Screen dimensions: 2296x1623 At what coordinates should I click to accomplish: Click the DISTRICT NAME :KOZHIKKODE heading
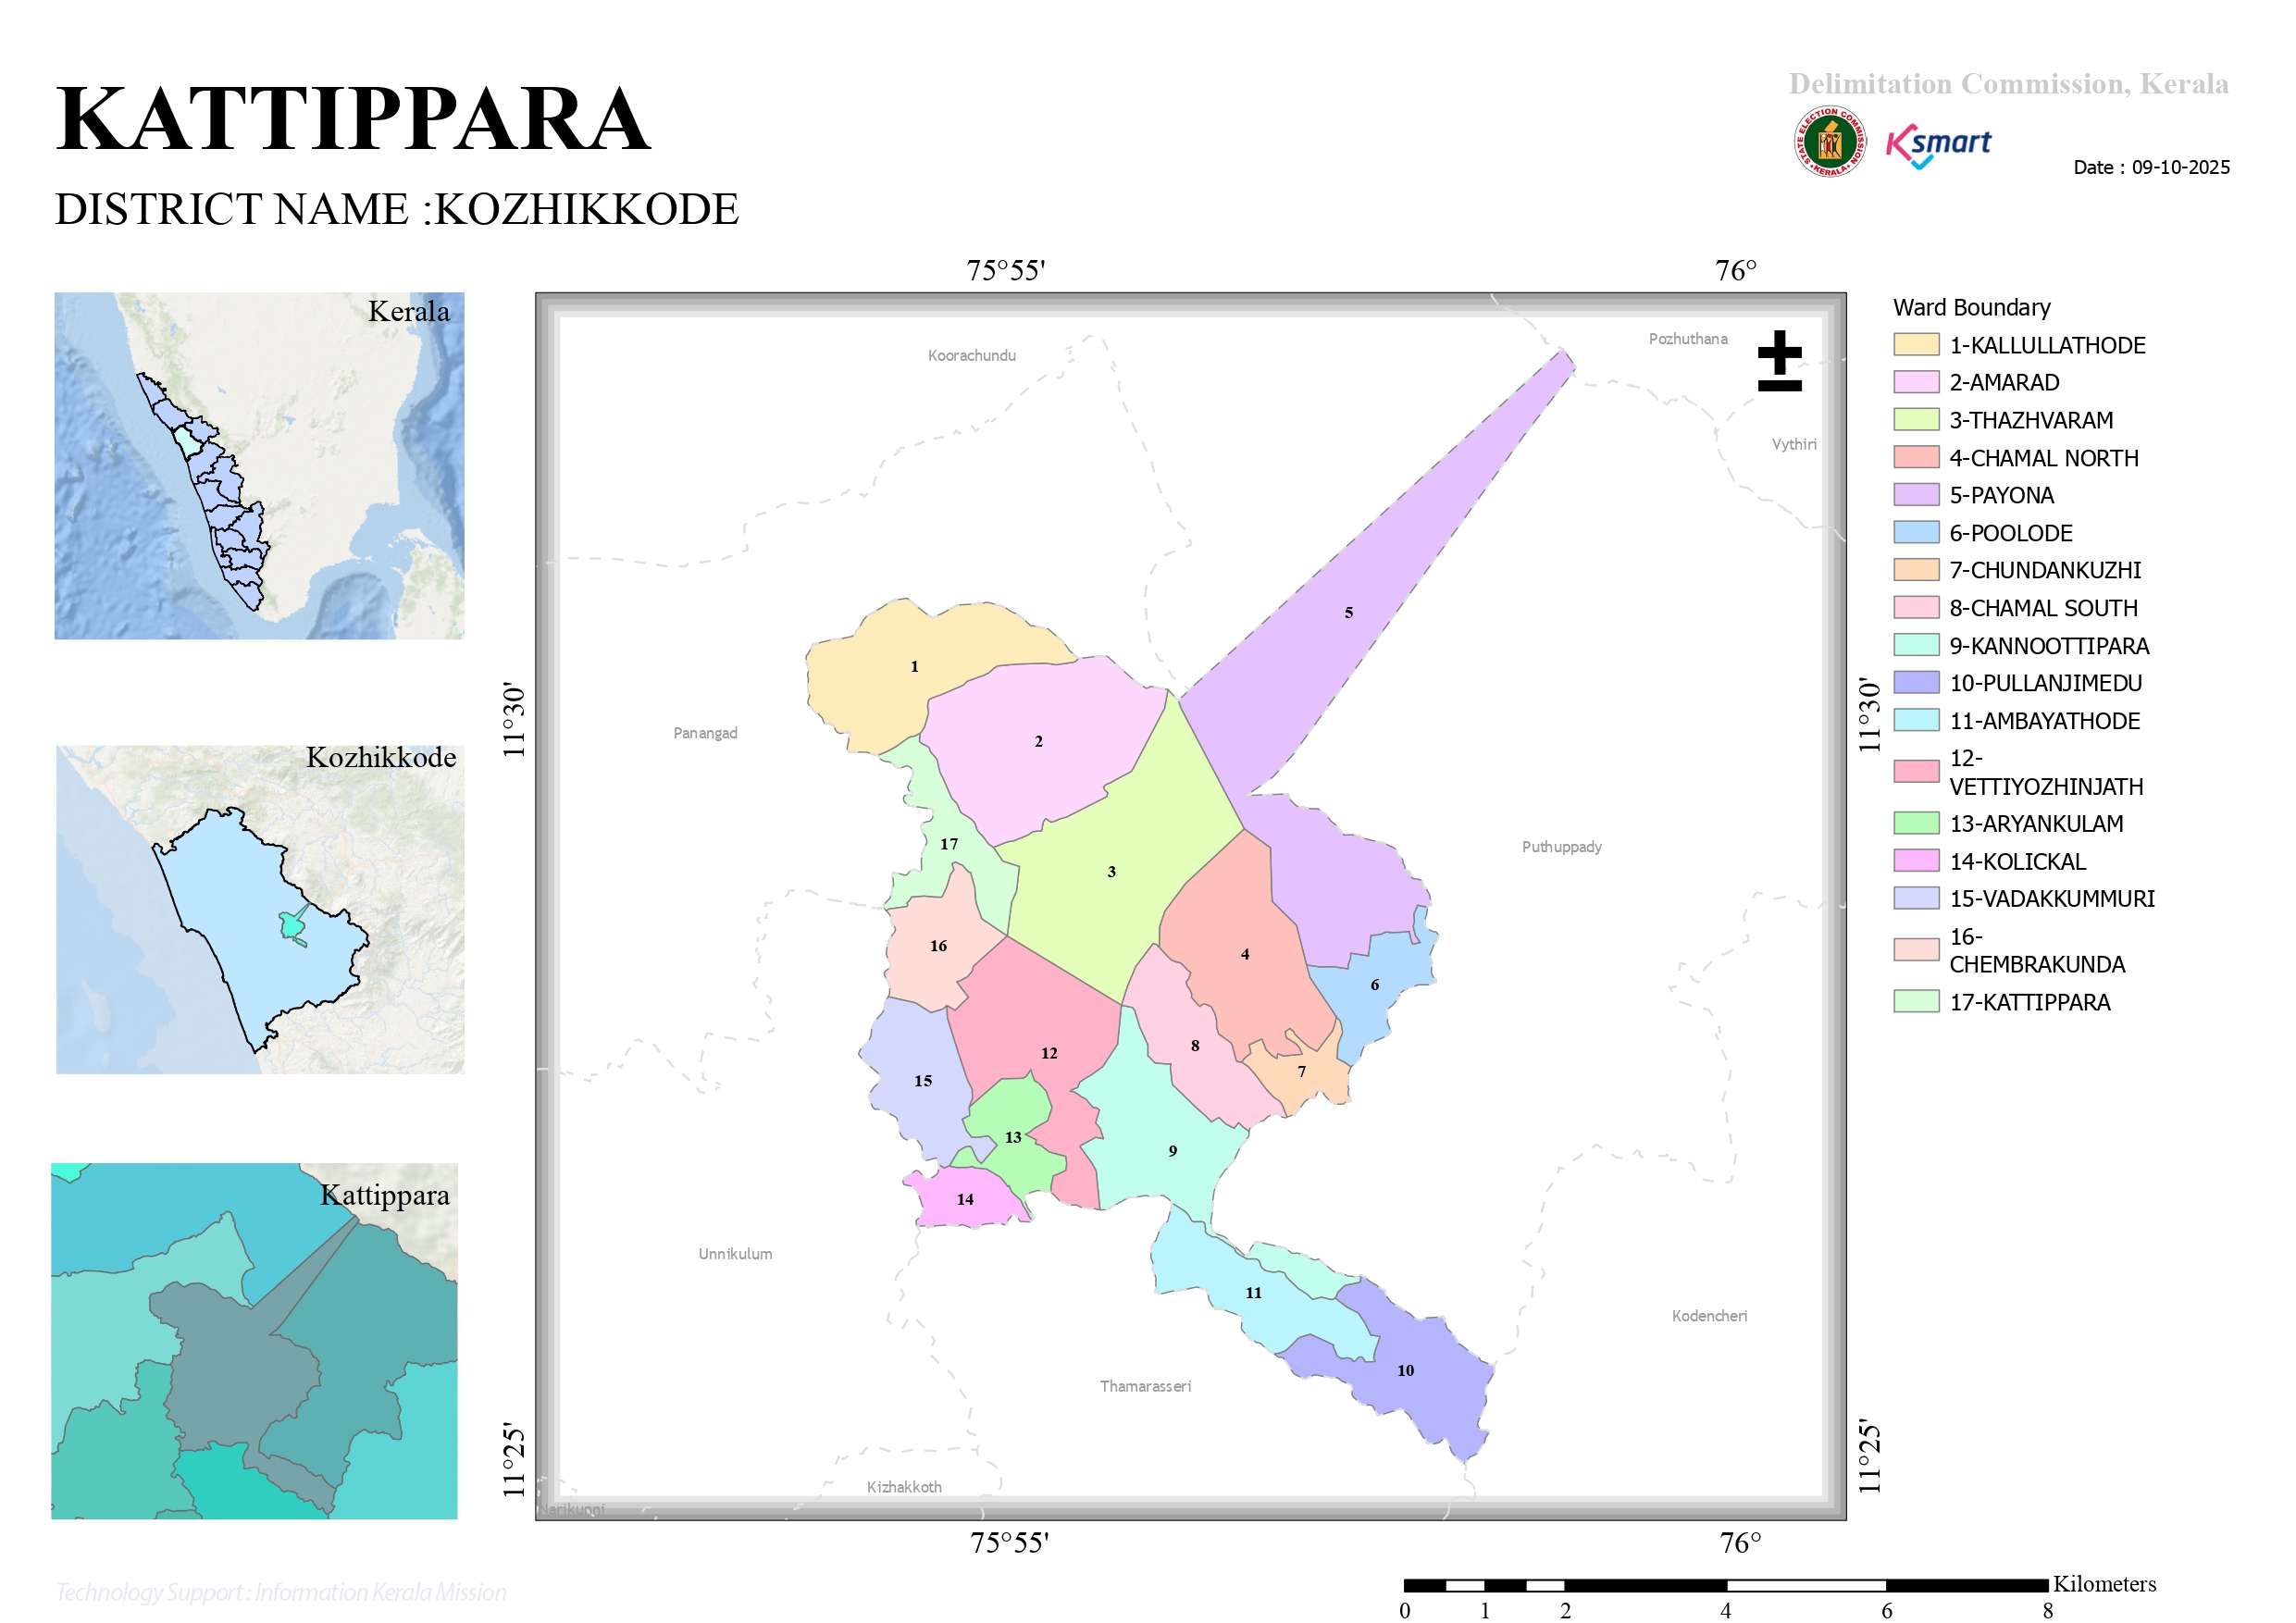(396, 209)
